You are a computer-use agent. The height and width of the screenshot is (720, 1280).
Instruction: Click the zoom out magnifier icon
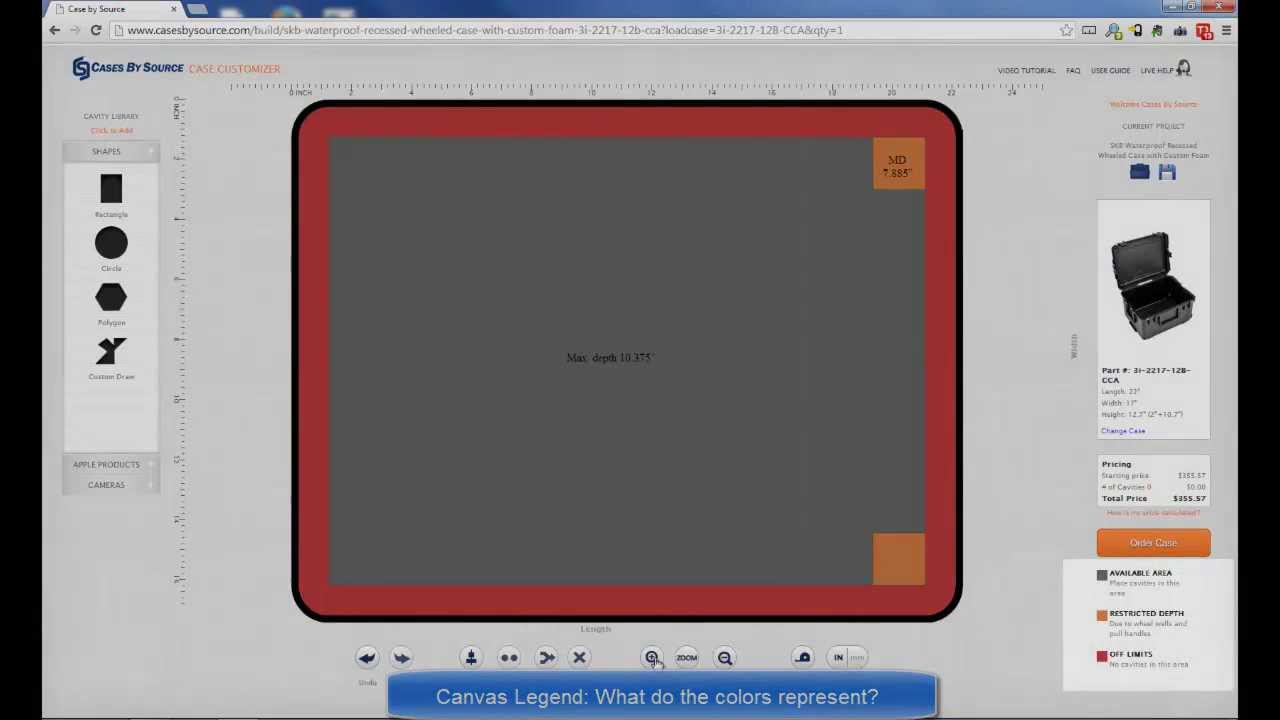click(725, 657)
